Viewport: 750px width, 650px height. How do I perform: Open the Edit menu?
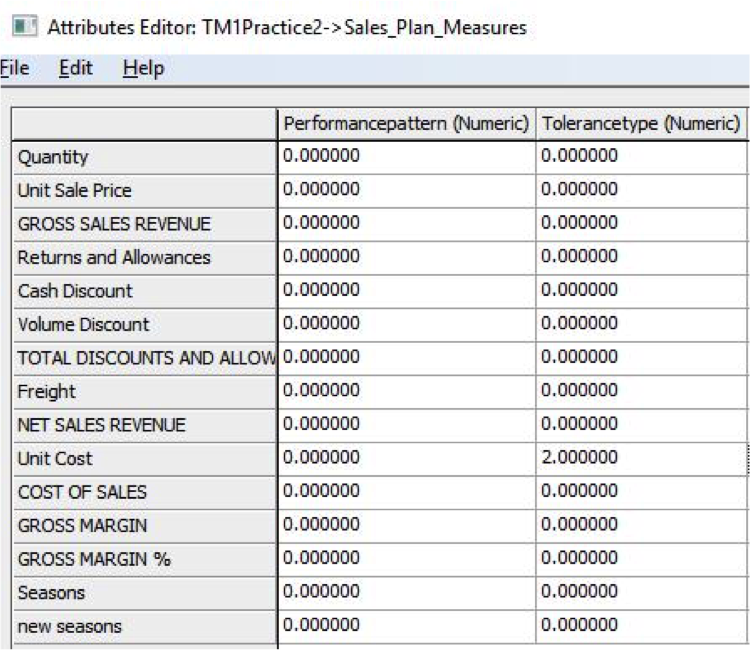click(76, 68)
